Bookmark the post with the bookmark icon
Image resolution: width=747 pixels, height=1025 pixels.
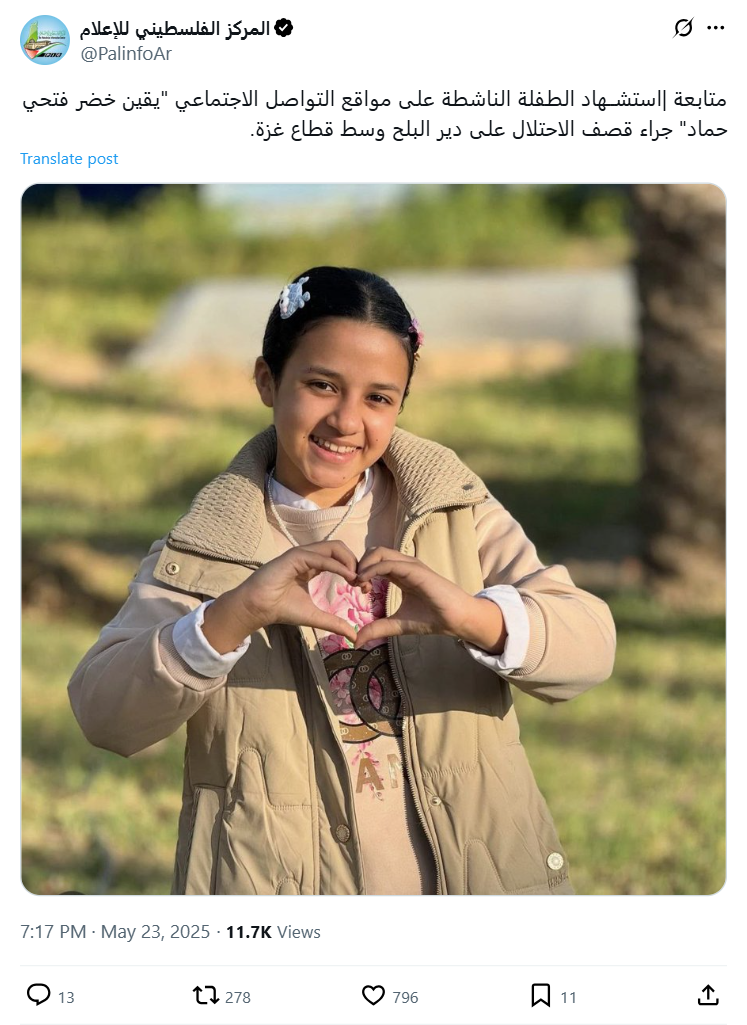(540, 996)
